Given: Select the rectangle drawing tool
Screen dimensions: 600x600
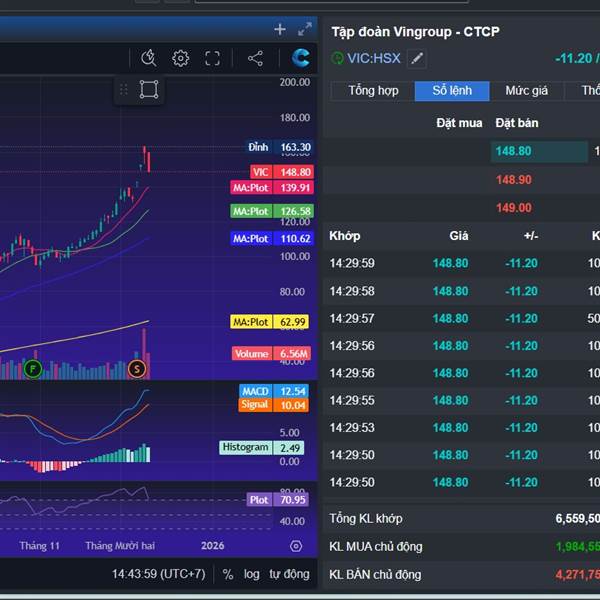Looking at the screenshot, I should point(149,90).
